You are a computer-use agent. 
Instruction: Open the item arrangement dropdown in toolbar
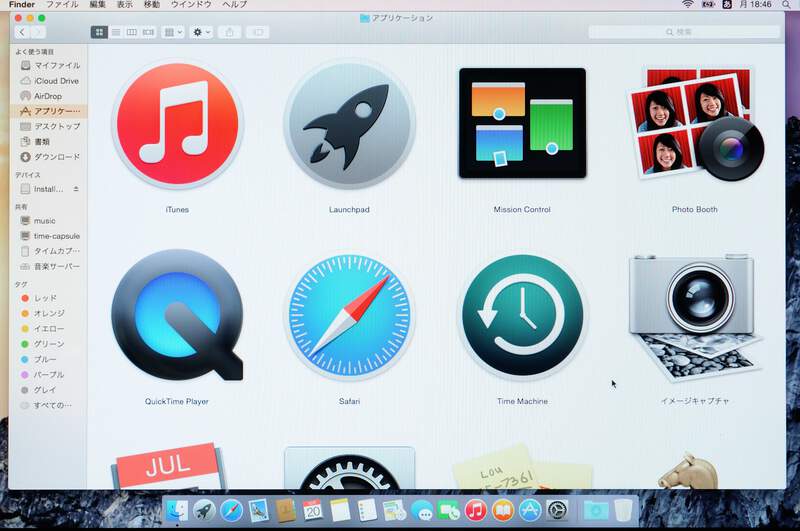173,32
